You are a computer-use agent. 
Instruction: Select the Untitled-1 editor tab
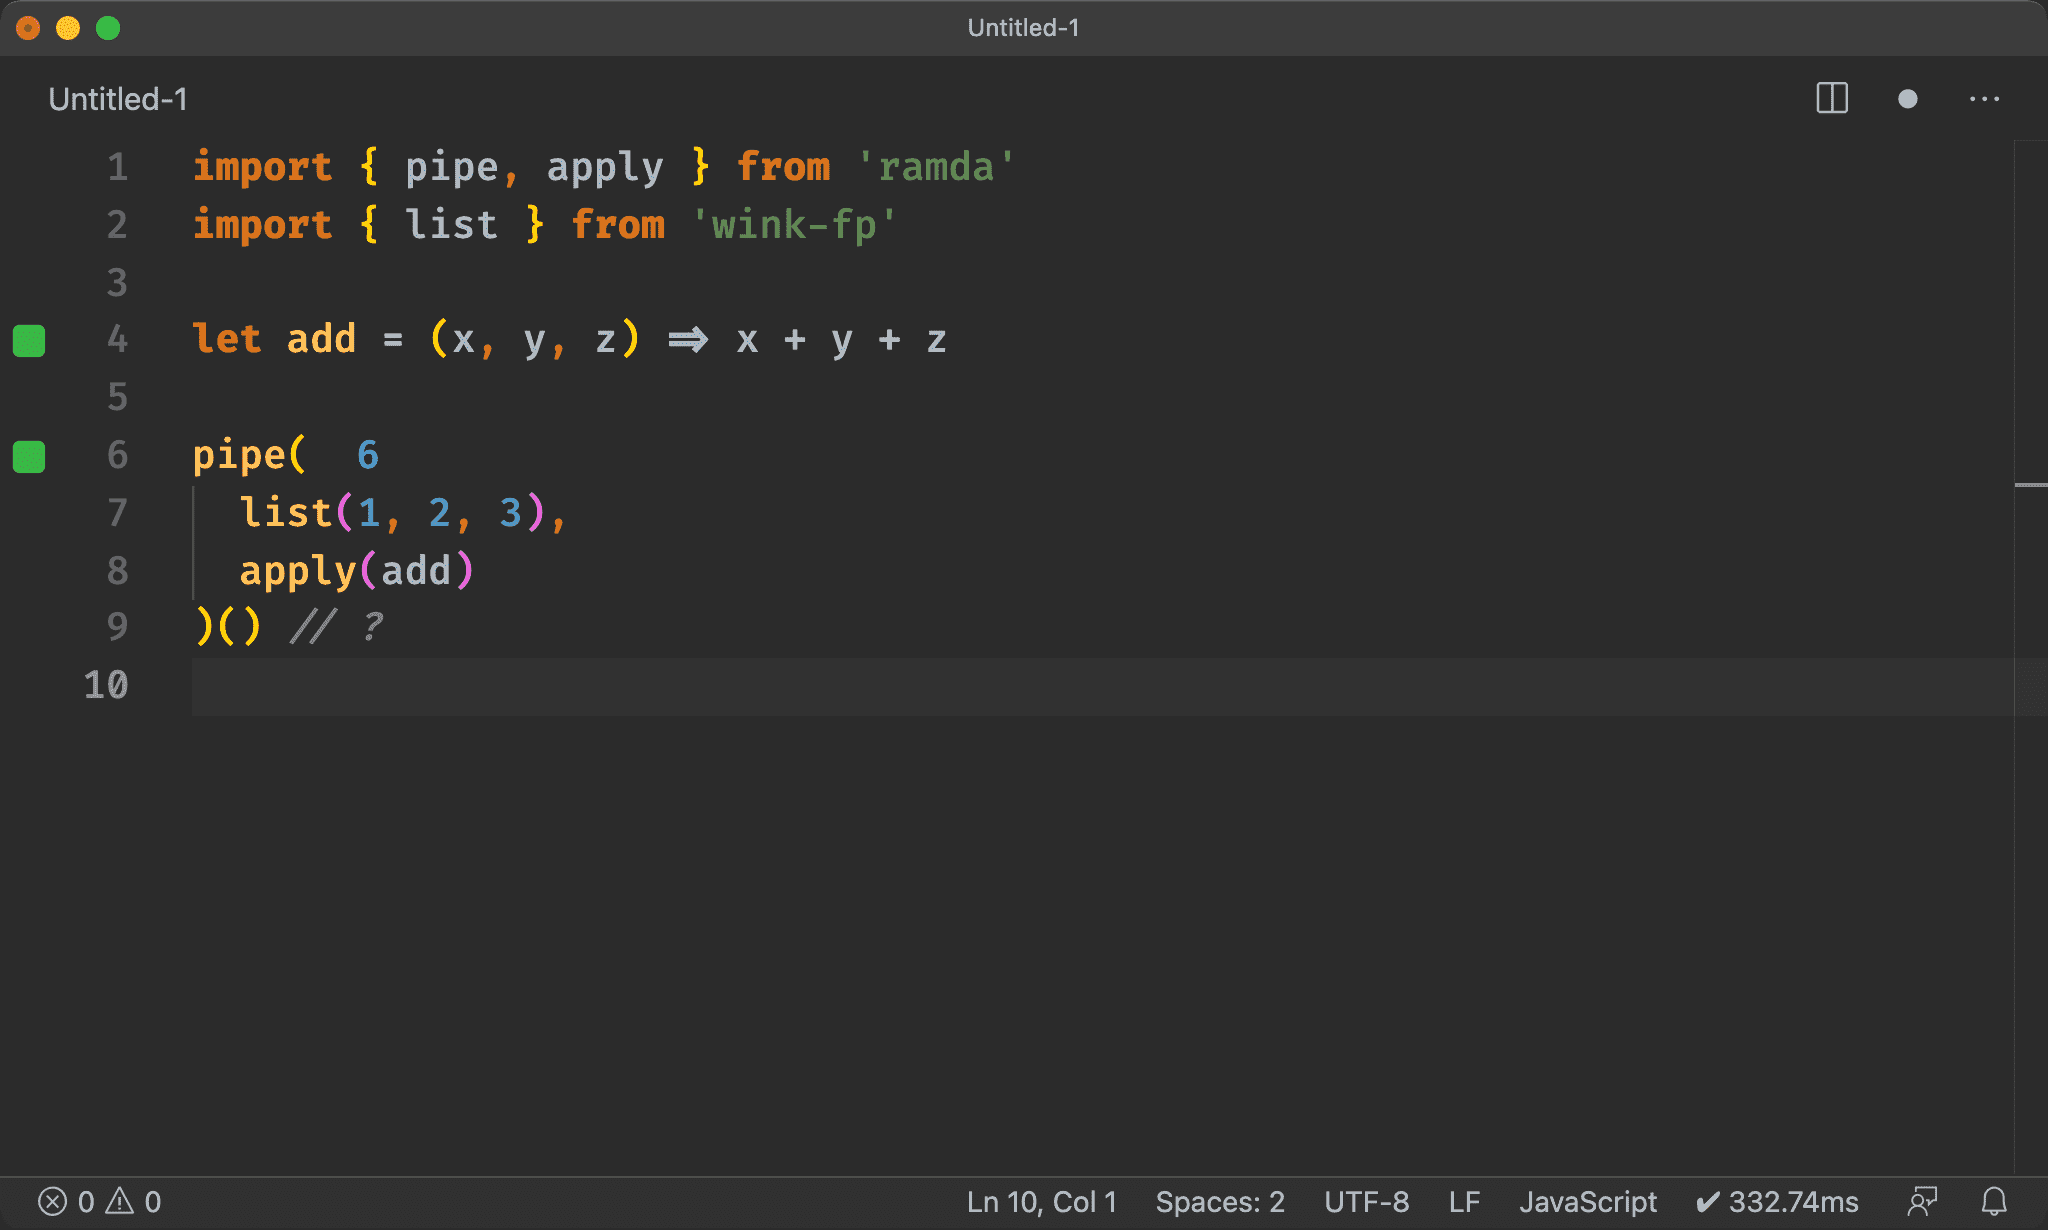(x=118, y=99)
